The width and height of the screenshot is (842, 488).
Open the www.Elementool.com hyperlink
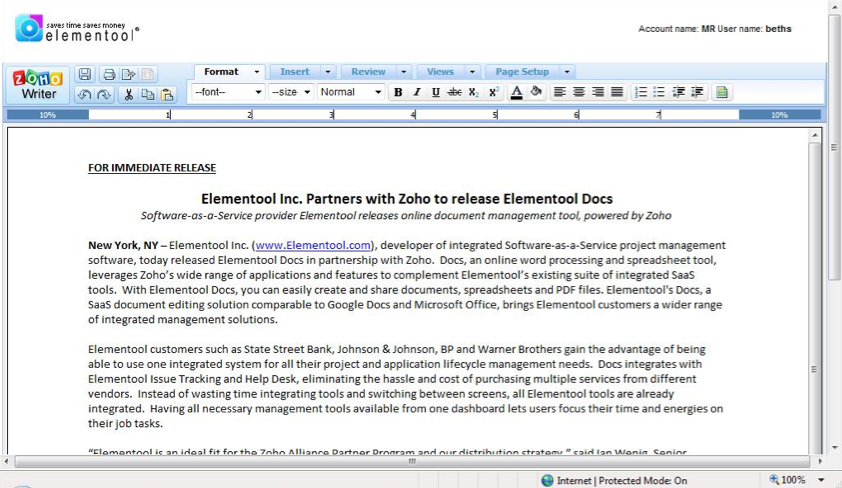tap(313, 245)
